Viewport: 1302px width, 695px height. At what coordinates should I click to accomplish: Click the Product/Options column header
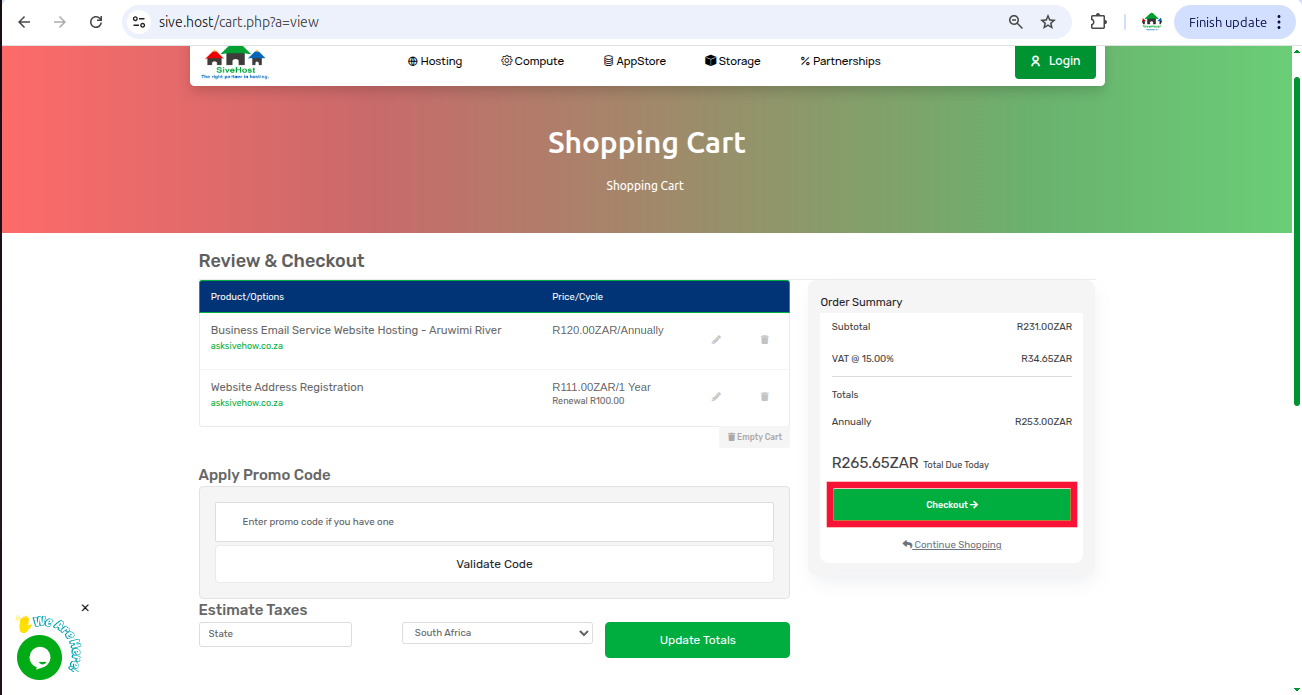click(x=247, y=297)
